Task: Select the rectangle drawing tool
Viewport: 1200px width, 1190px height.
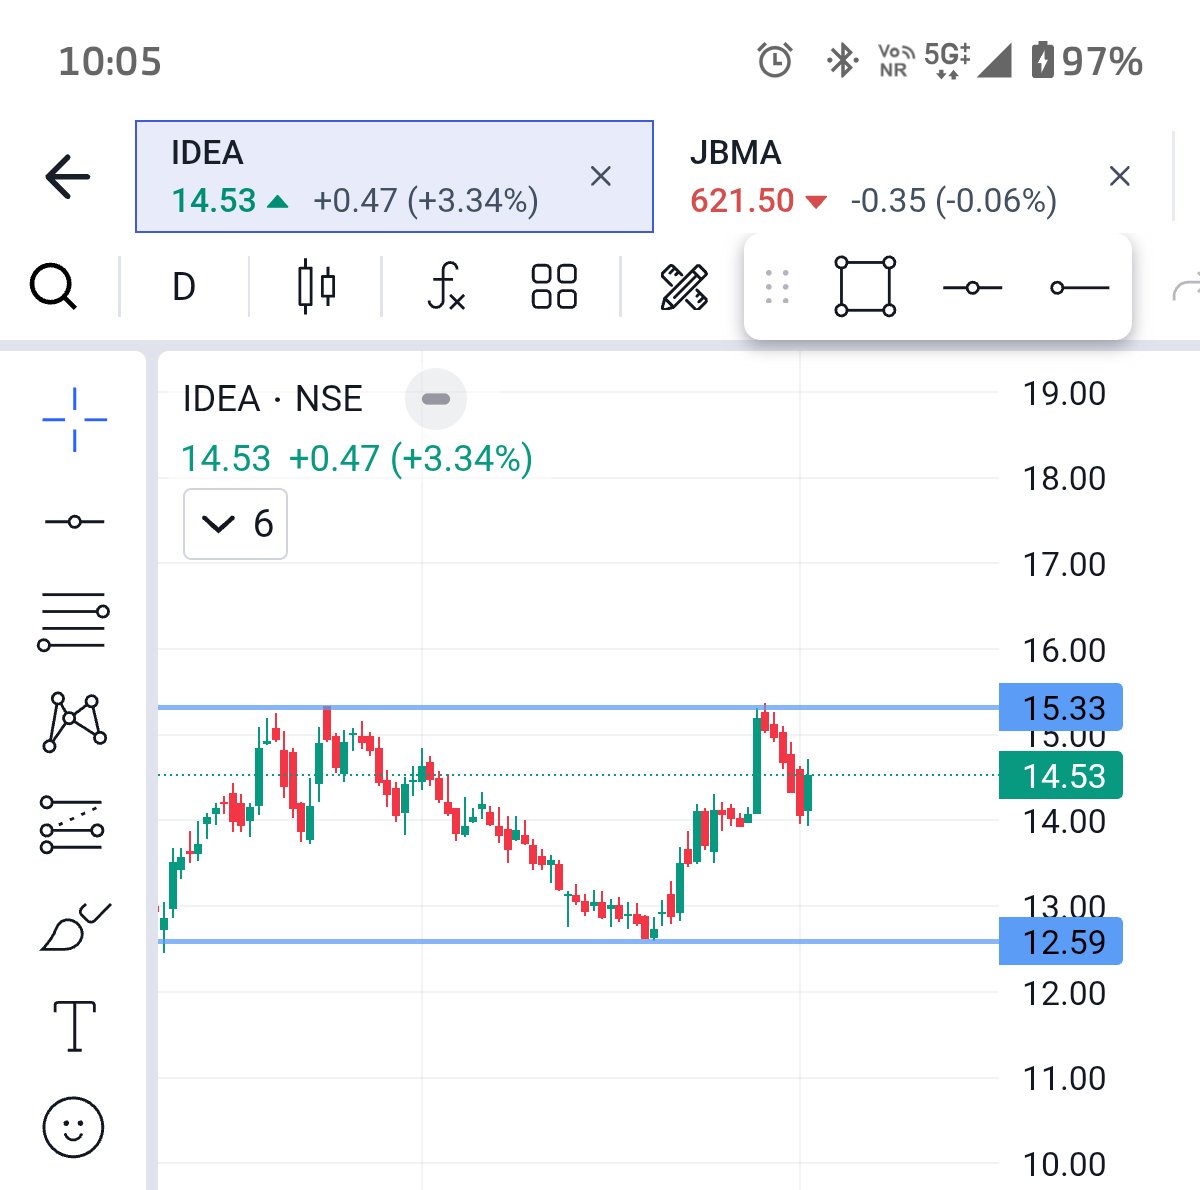Action: [x=865, y=287]
